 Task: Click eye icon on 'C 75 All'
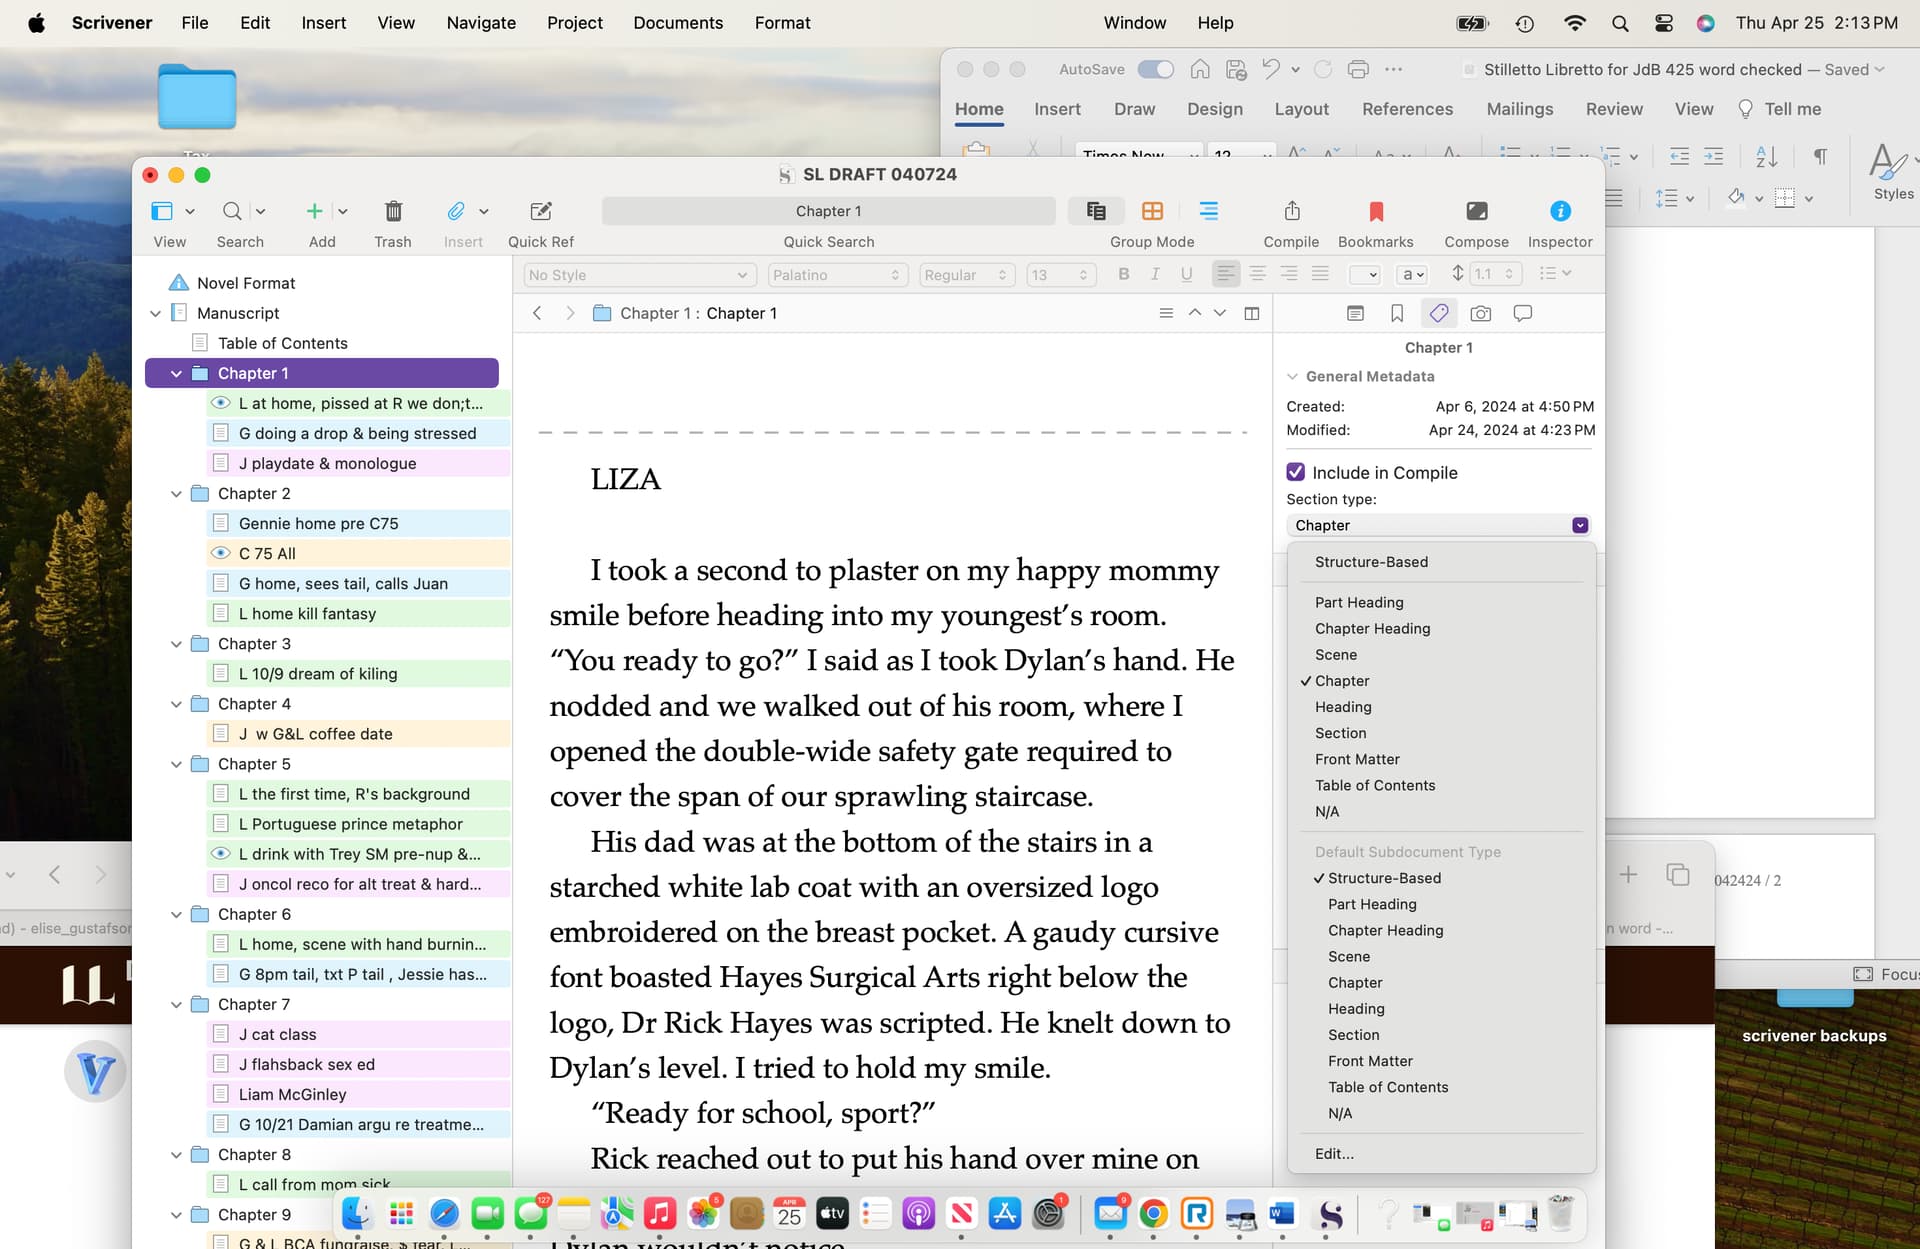tap(221, 553)
